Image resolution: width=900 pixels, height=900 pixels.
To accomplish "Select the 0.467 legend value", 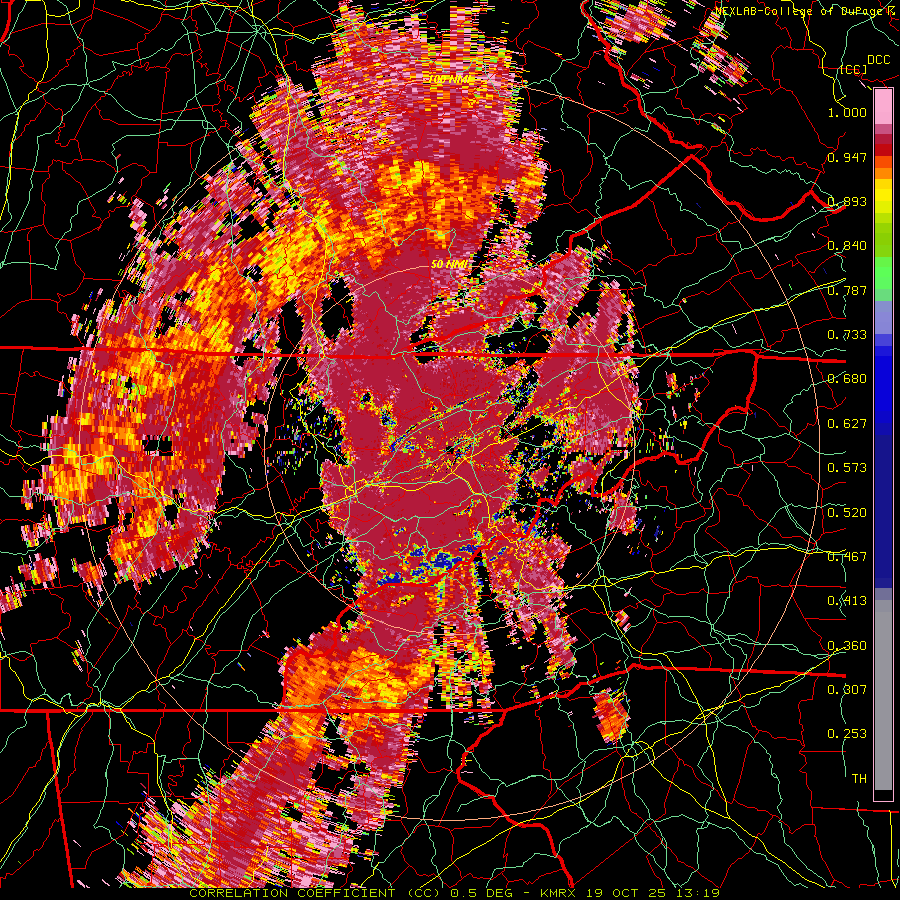I will click(x=847, y=557).
